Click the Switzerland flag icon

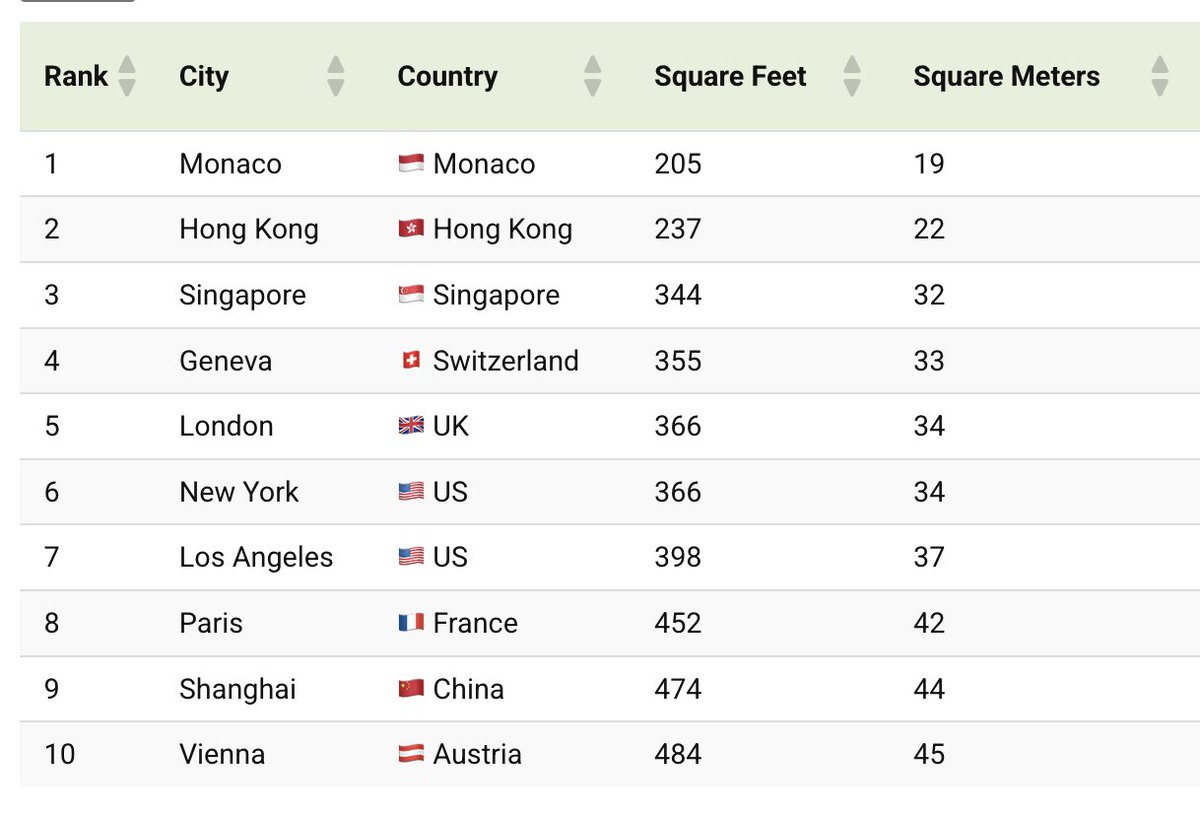pos(411,361)
